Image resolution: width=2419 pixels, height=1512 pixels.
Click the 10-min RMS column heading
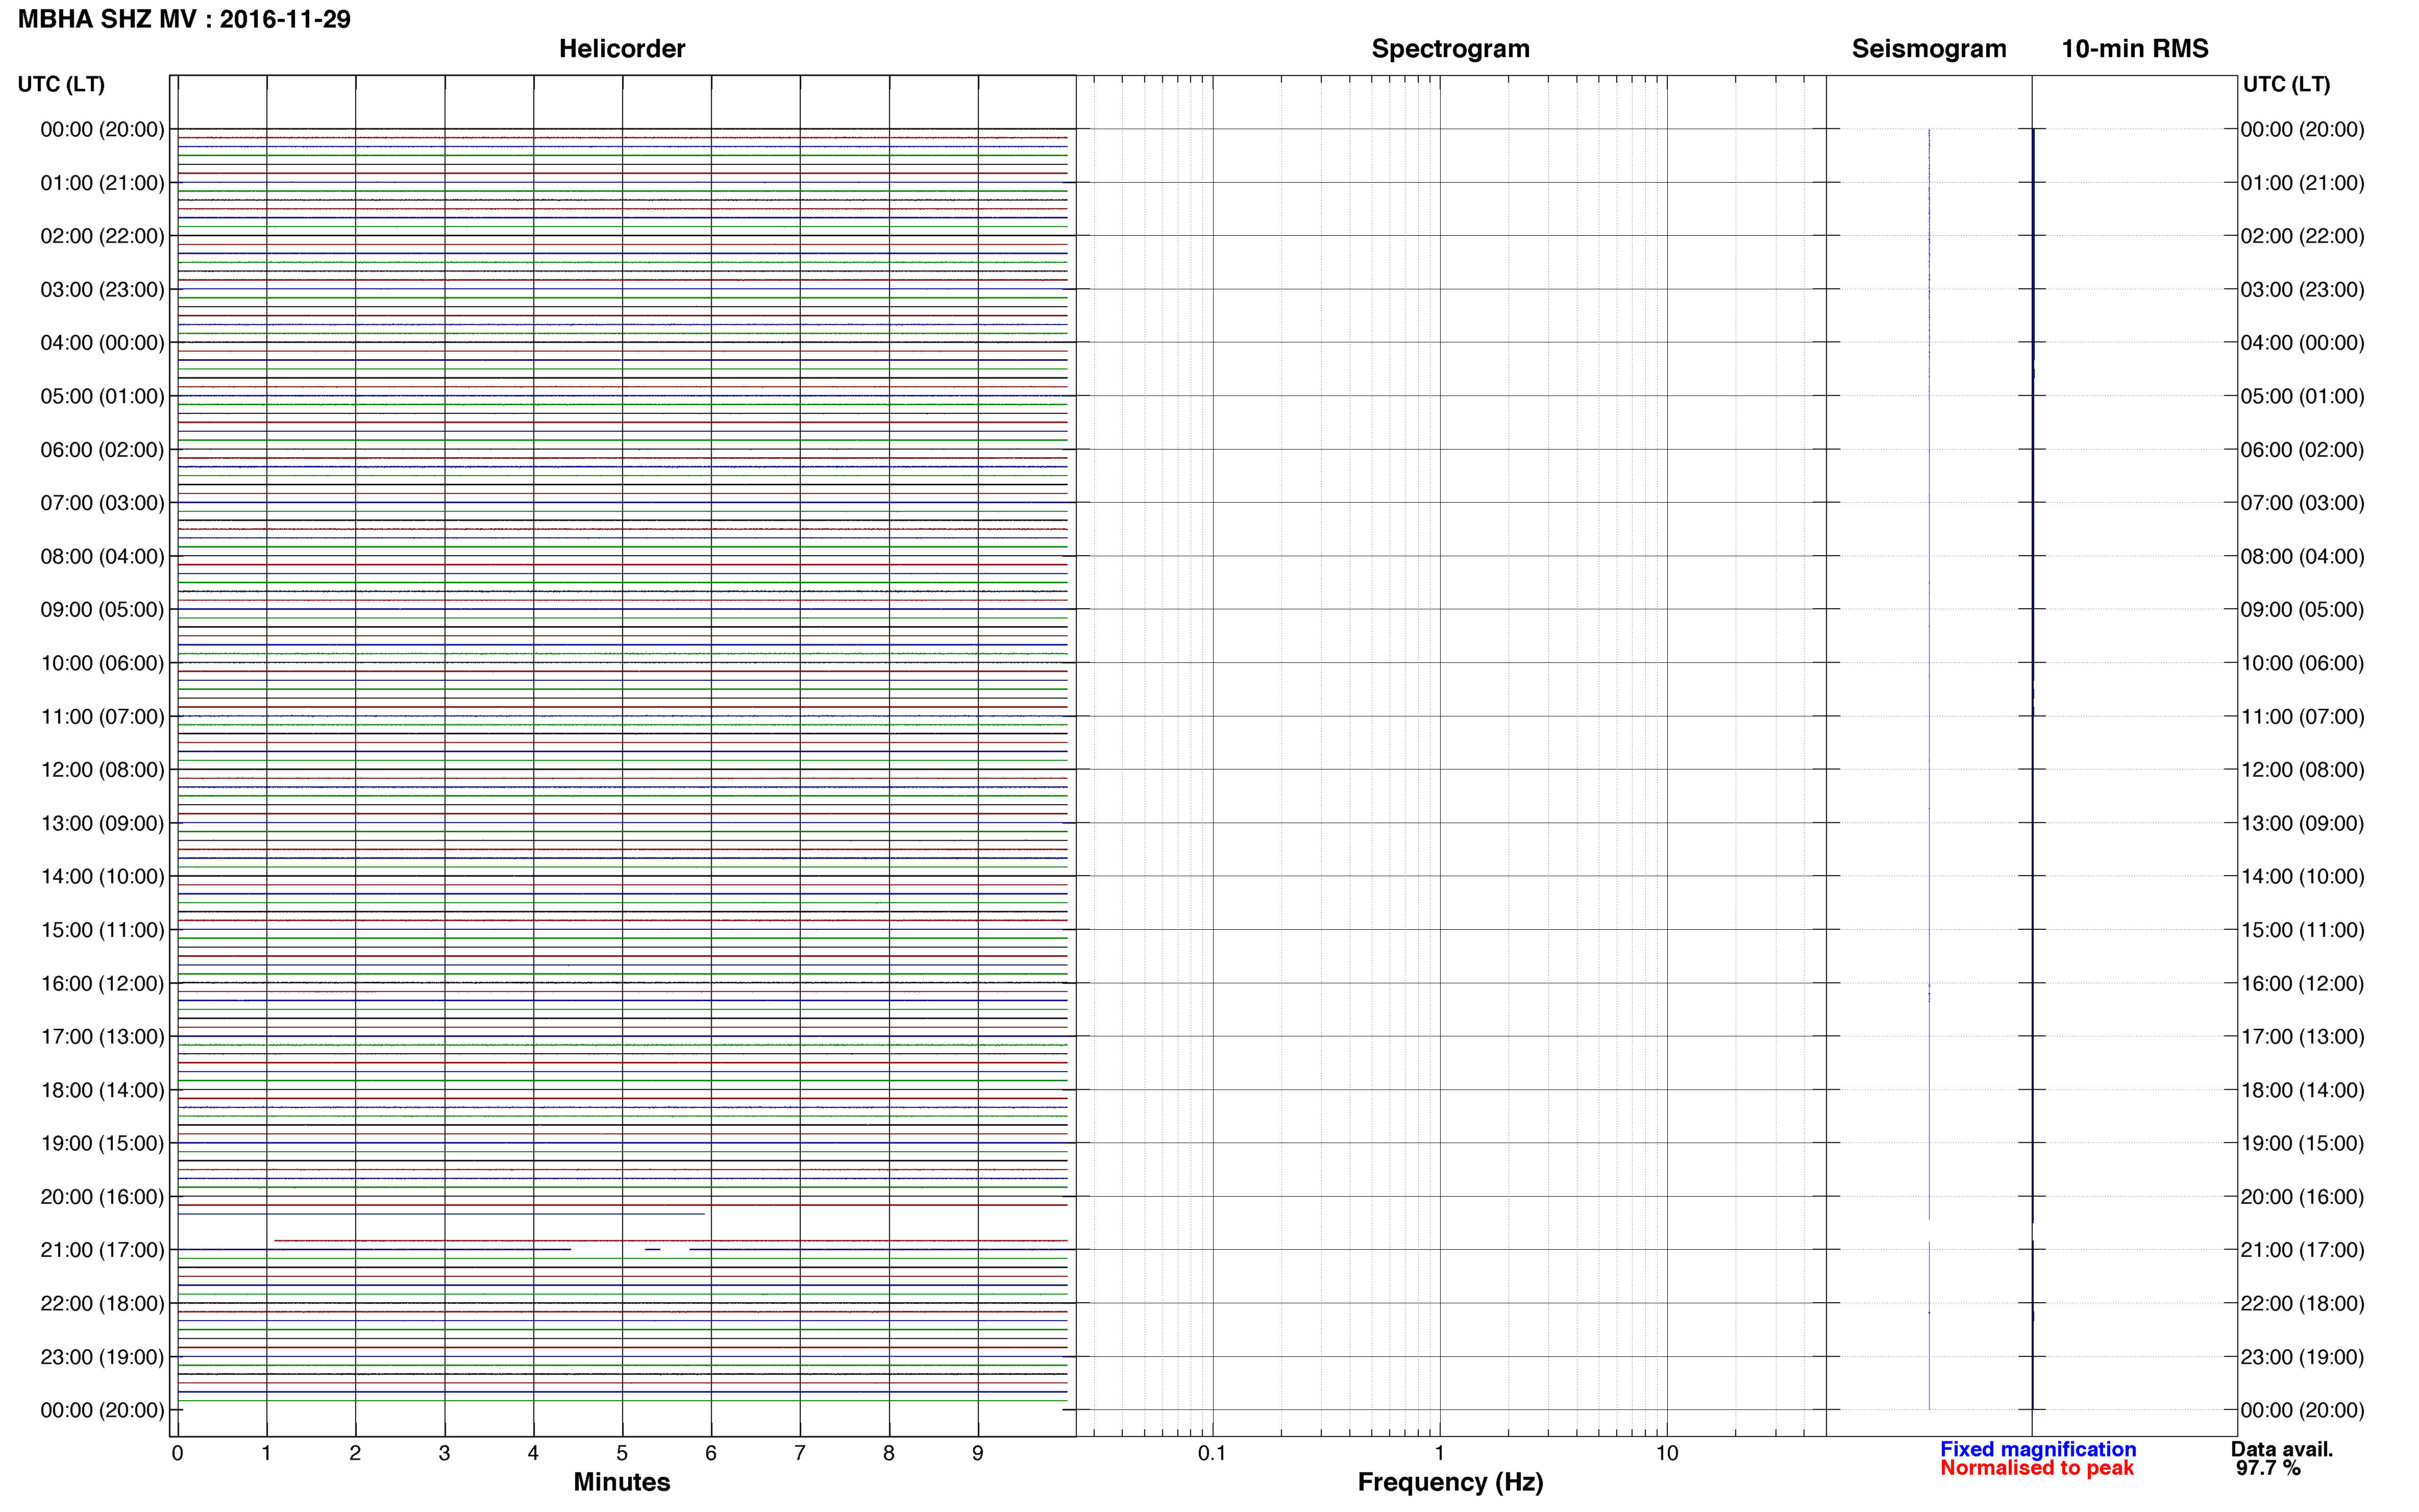point(2135,49)
